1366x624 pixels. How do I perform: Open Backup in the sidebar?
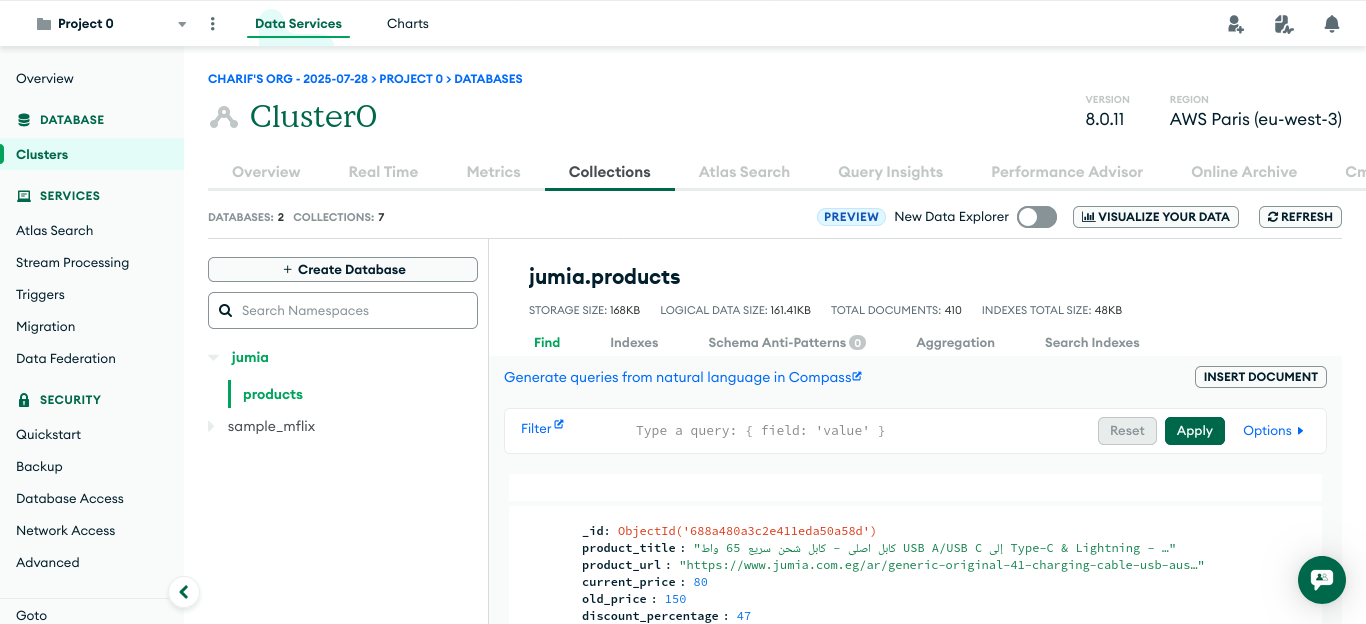click(39, 467)
